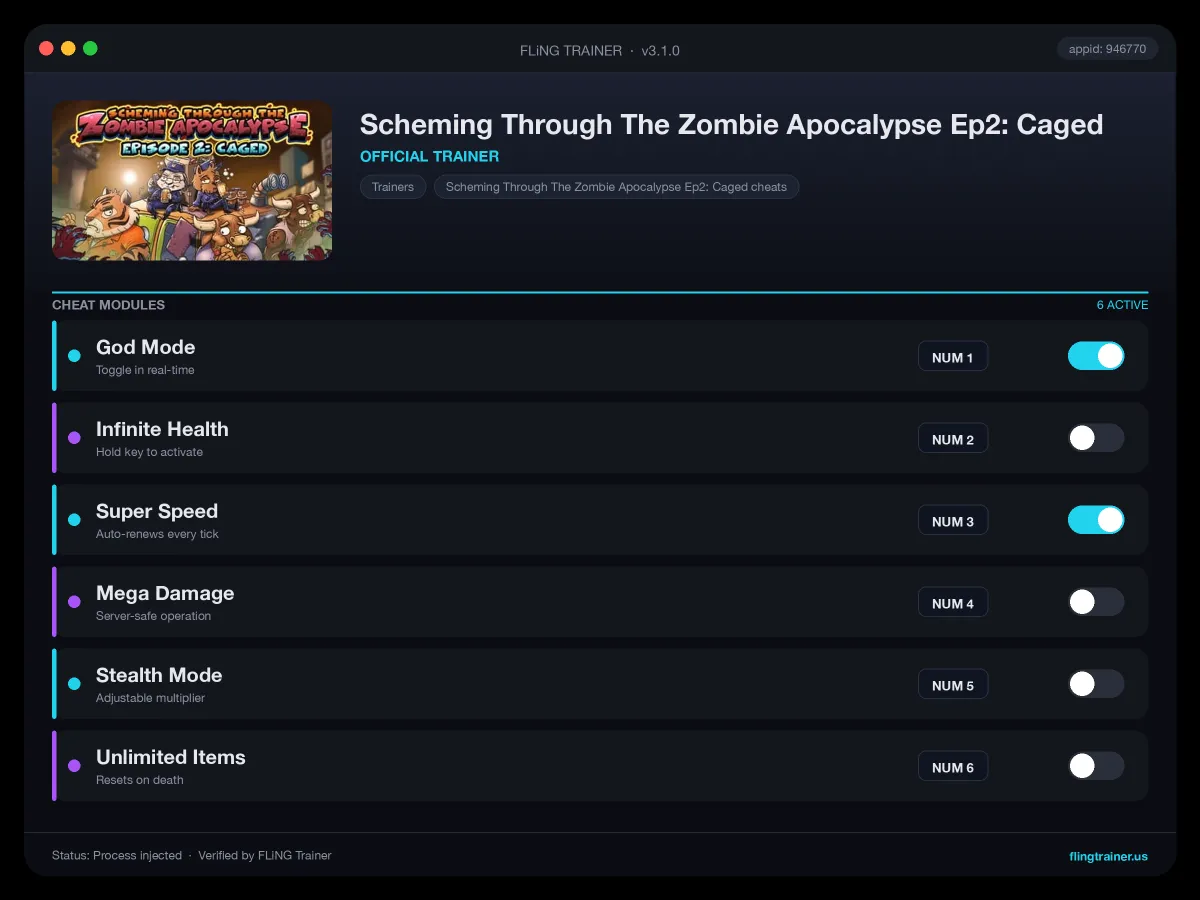Screen dimensions: 1200x900
Task: Click the NUM 3 hotkey button
Action: tap(953, 521)
